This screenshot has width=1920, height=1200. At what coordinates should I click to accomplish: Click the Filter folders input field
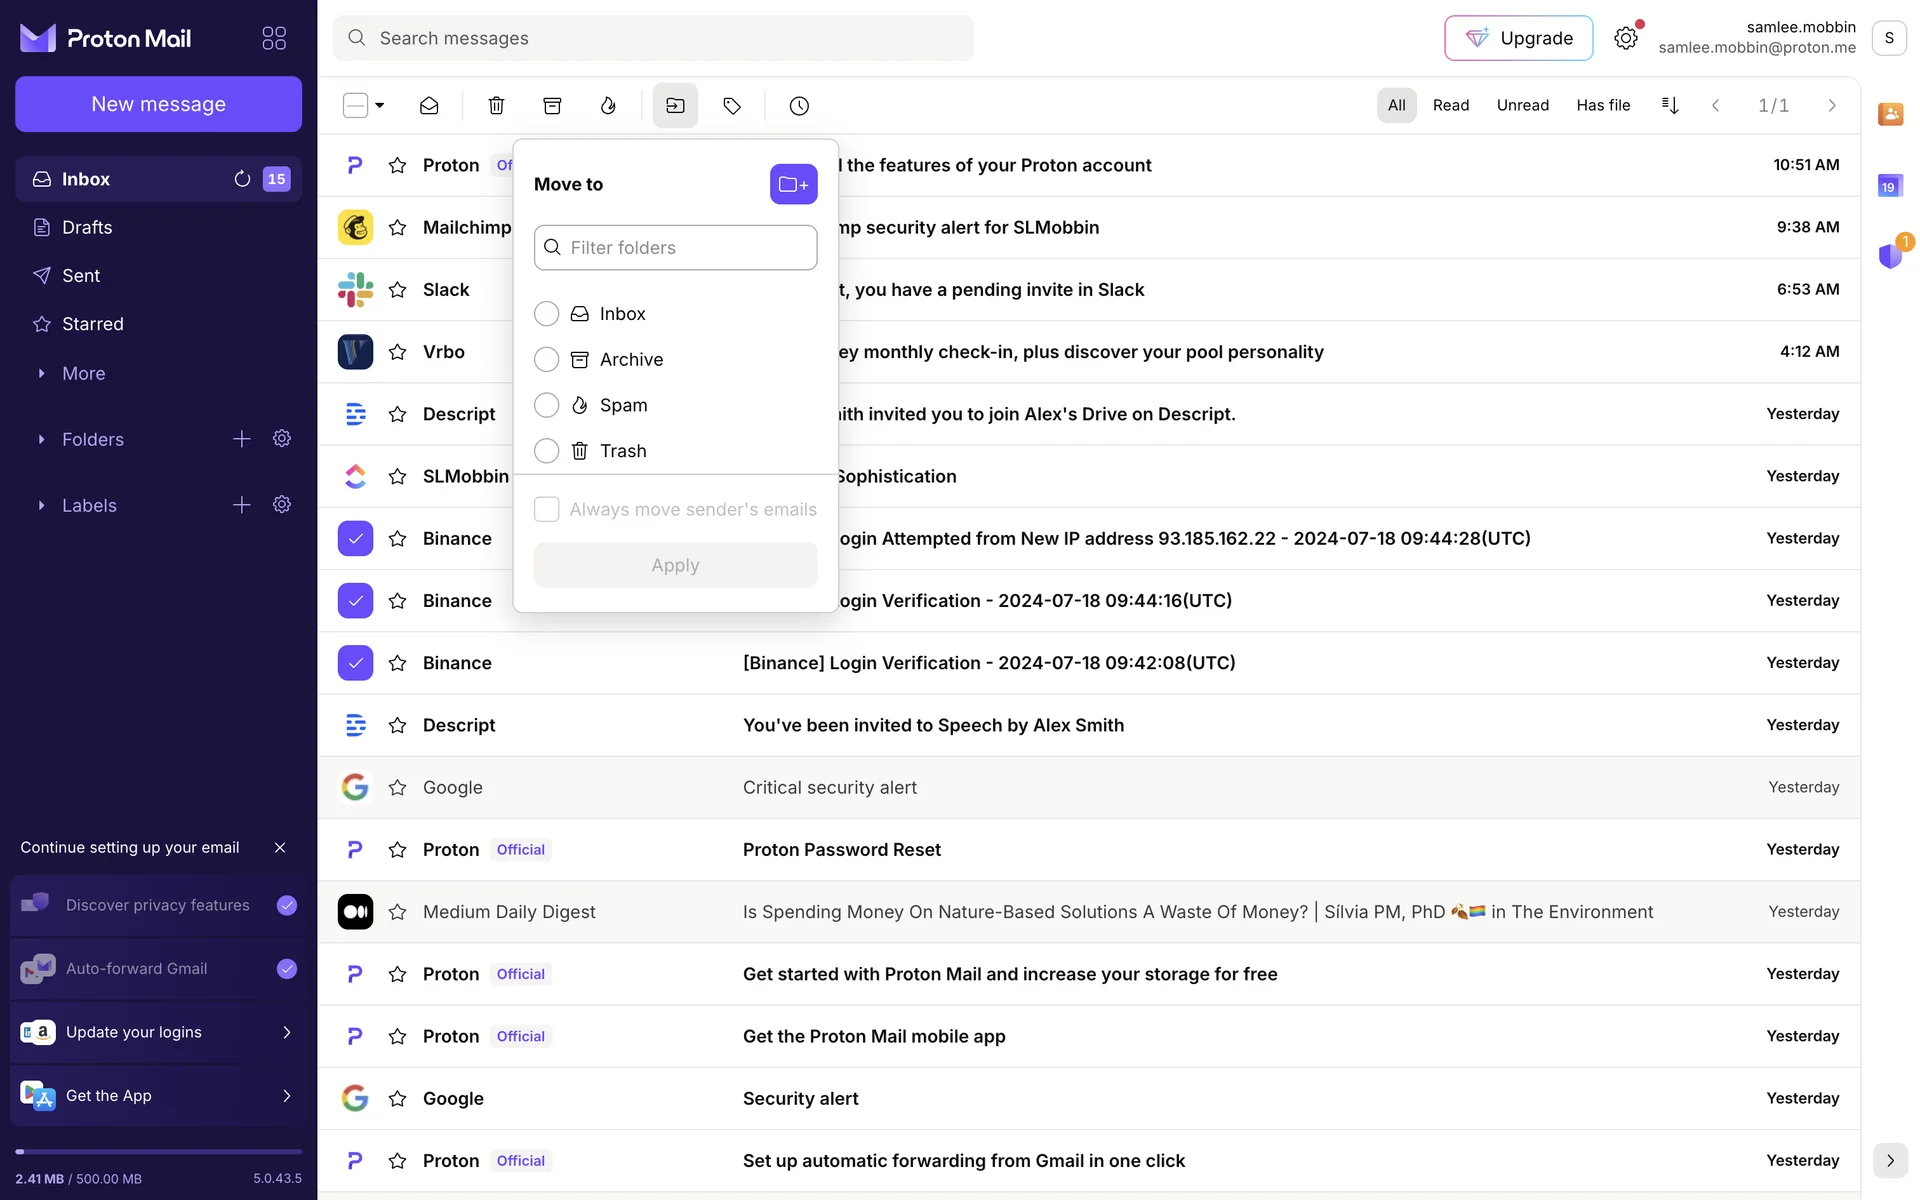point(676,247)
